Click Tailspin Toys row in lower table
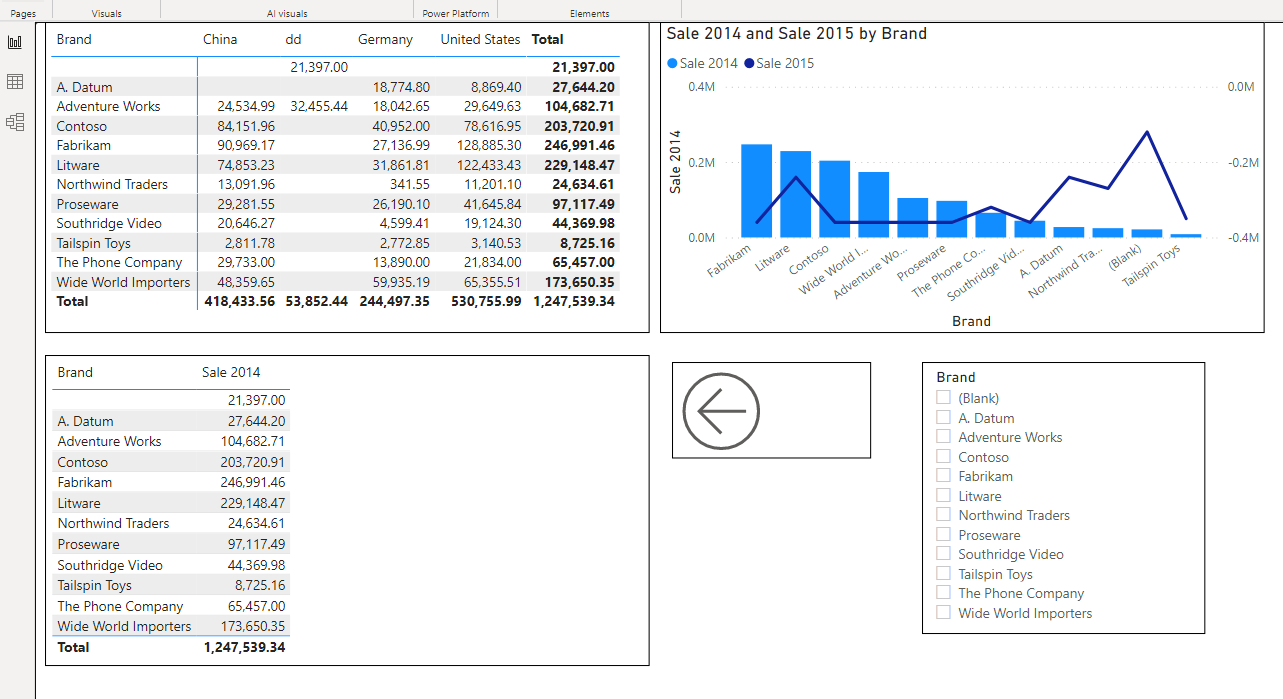 (171, 585)
